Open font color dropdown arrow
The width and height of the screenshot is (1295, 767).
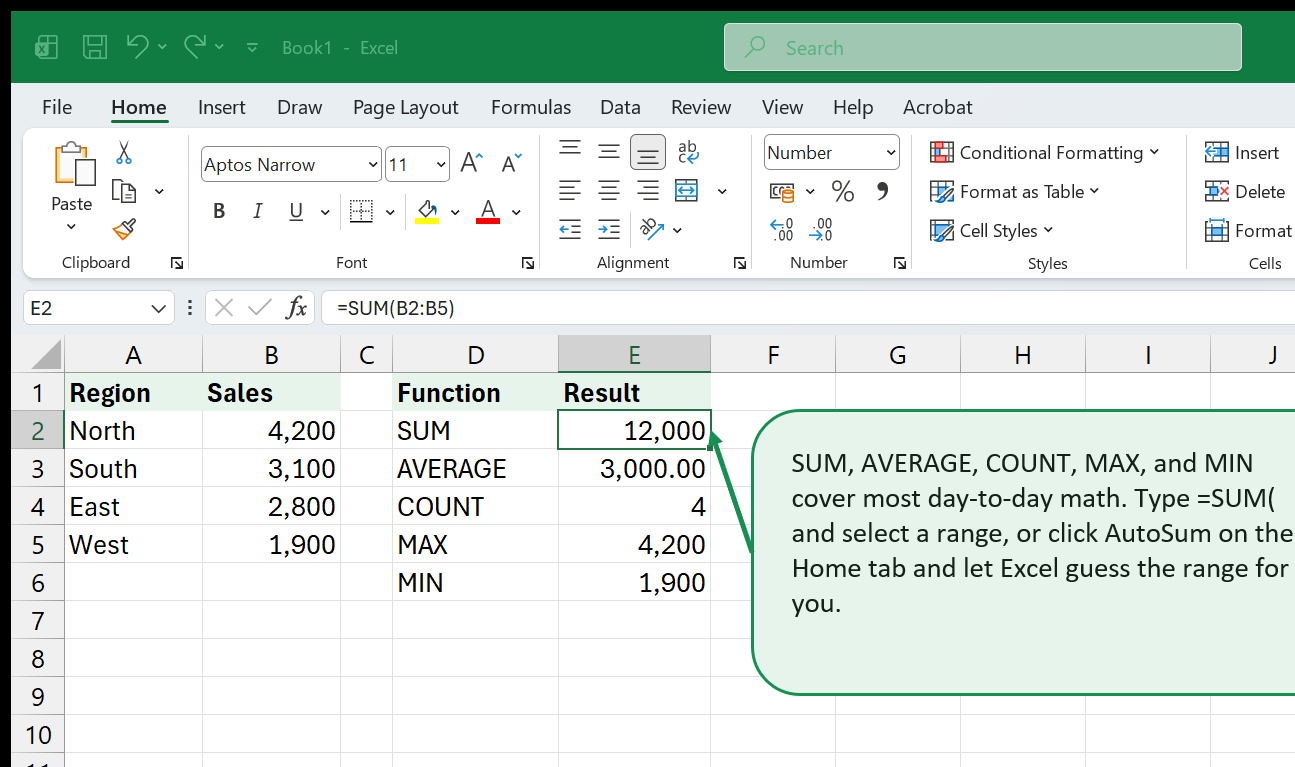pyautogui.click(x=516, y=212)
